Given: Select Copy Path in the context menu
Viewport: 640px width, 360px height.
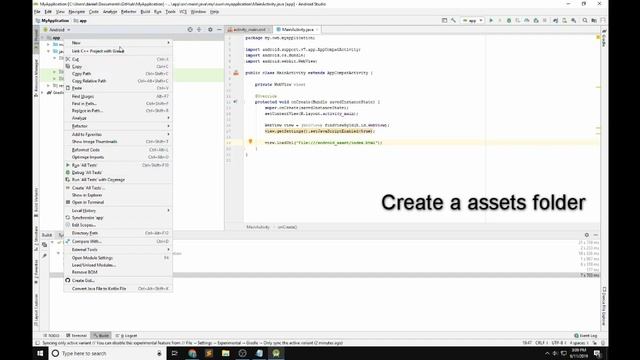Looking at the screenshot, I should click(118, 74).
